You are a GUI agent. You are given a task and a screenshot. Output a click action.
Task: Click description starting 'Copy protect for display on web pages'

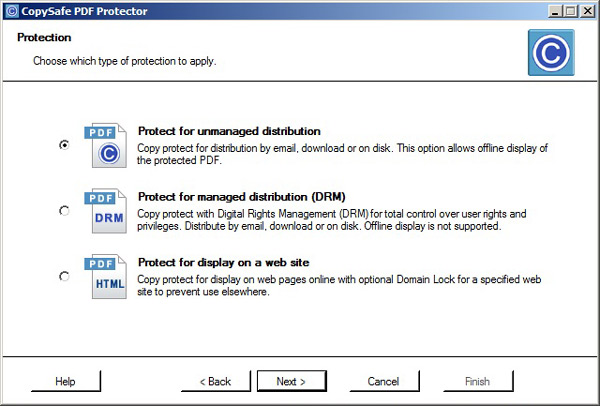[339, 285]
